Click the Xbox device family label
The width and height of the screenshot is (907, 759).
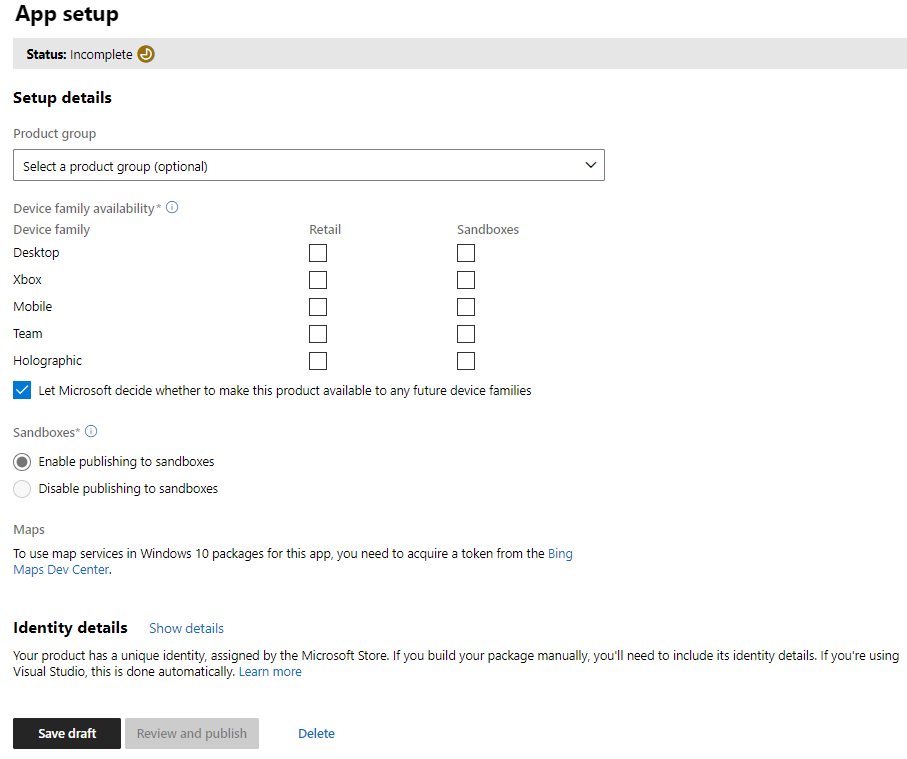click(28, 280)
